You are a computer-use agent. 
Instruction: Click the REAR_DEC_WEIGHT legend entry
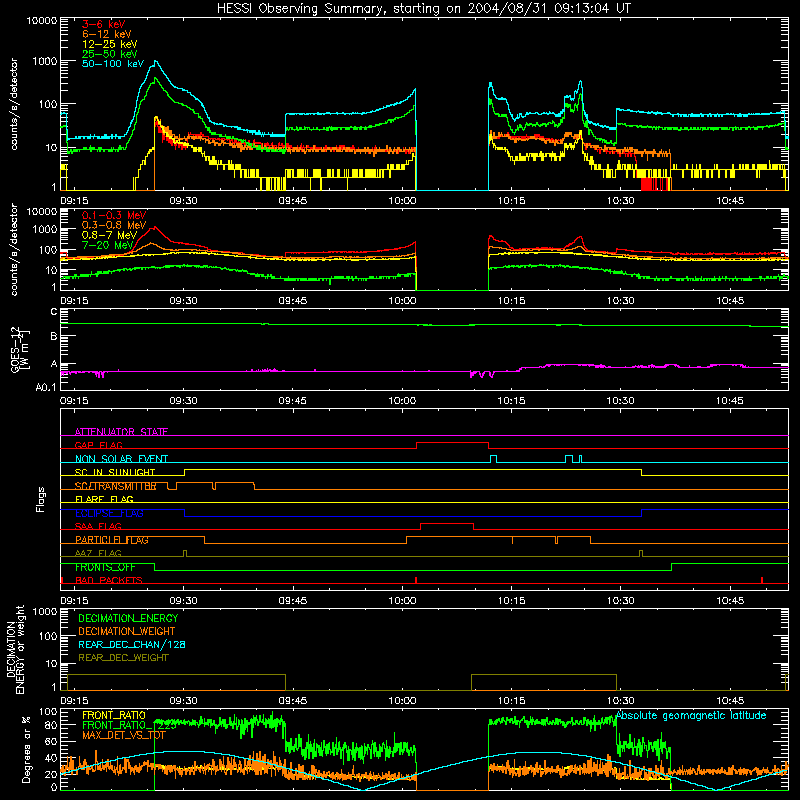point(123,658)
